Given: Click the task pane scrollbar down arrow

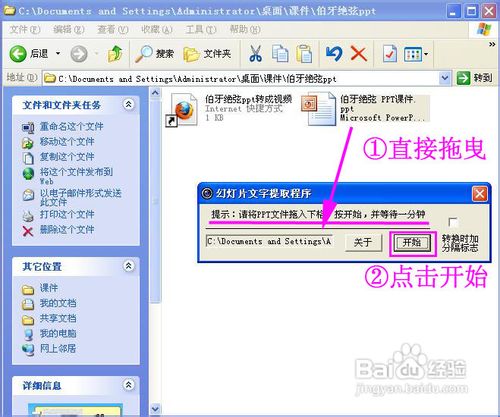Looking at the screenshot, I should tap(155, 408).
